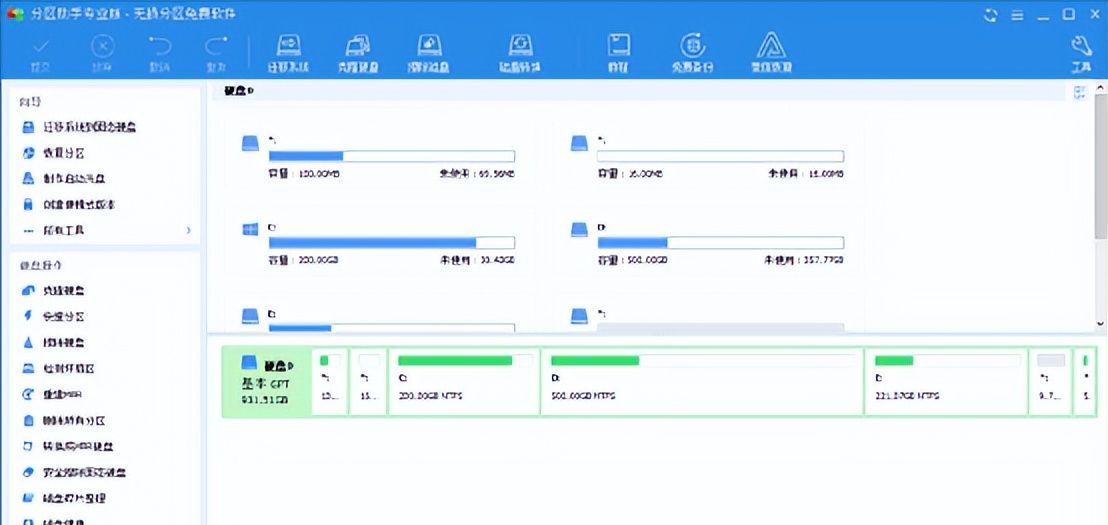
Task: Click the Discard circled-X toolbar button
Action: click(102, 54)
